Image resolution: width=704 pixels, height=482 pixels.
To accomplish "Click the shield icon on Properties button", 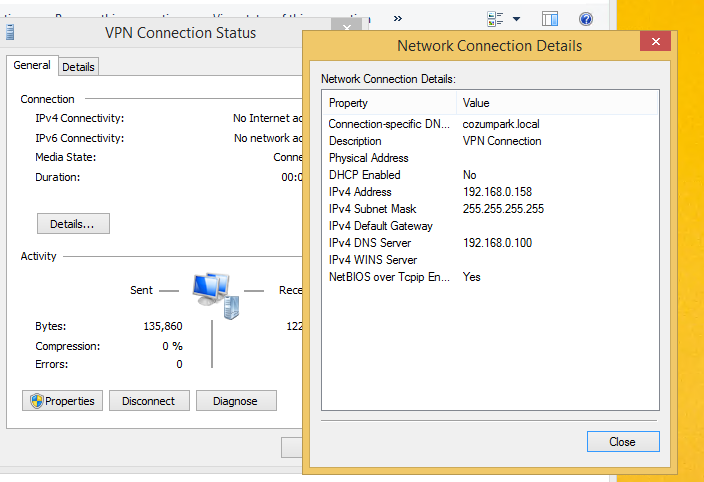I will click(37, 401).
